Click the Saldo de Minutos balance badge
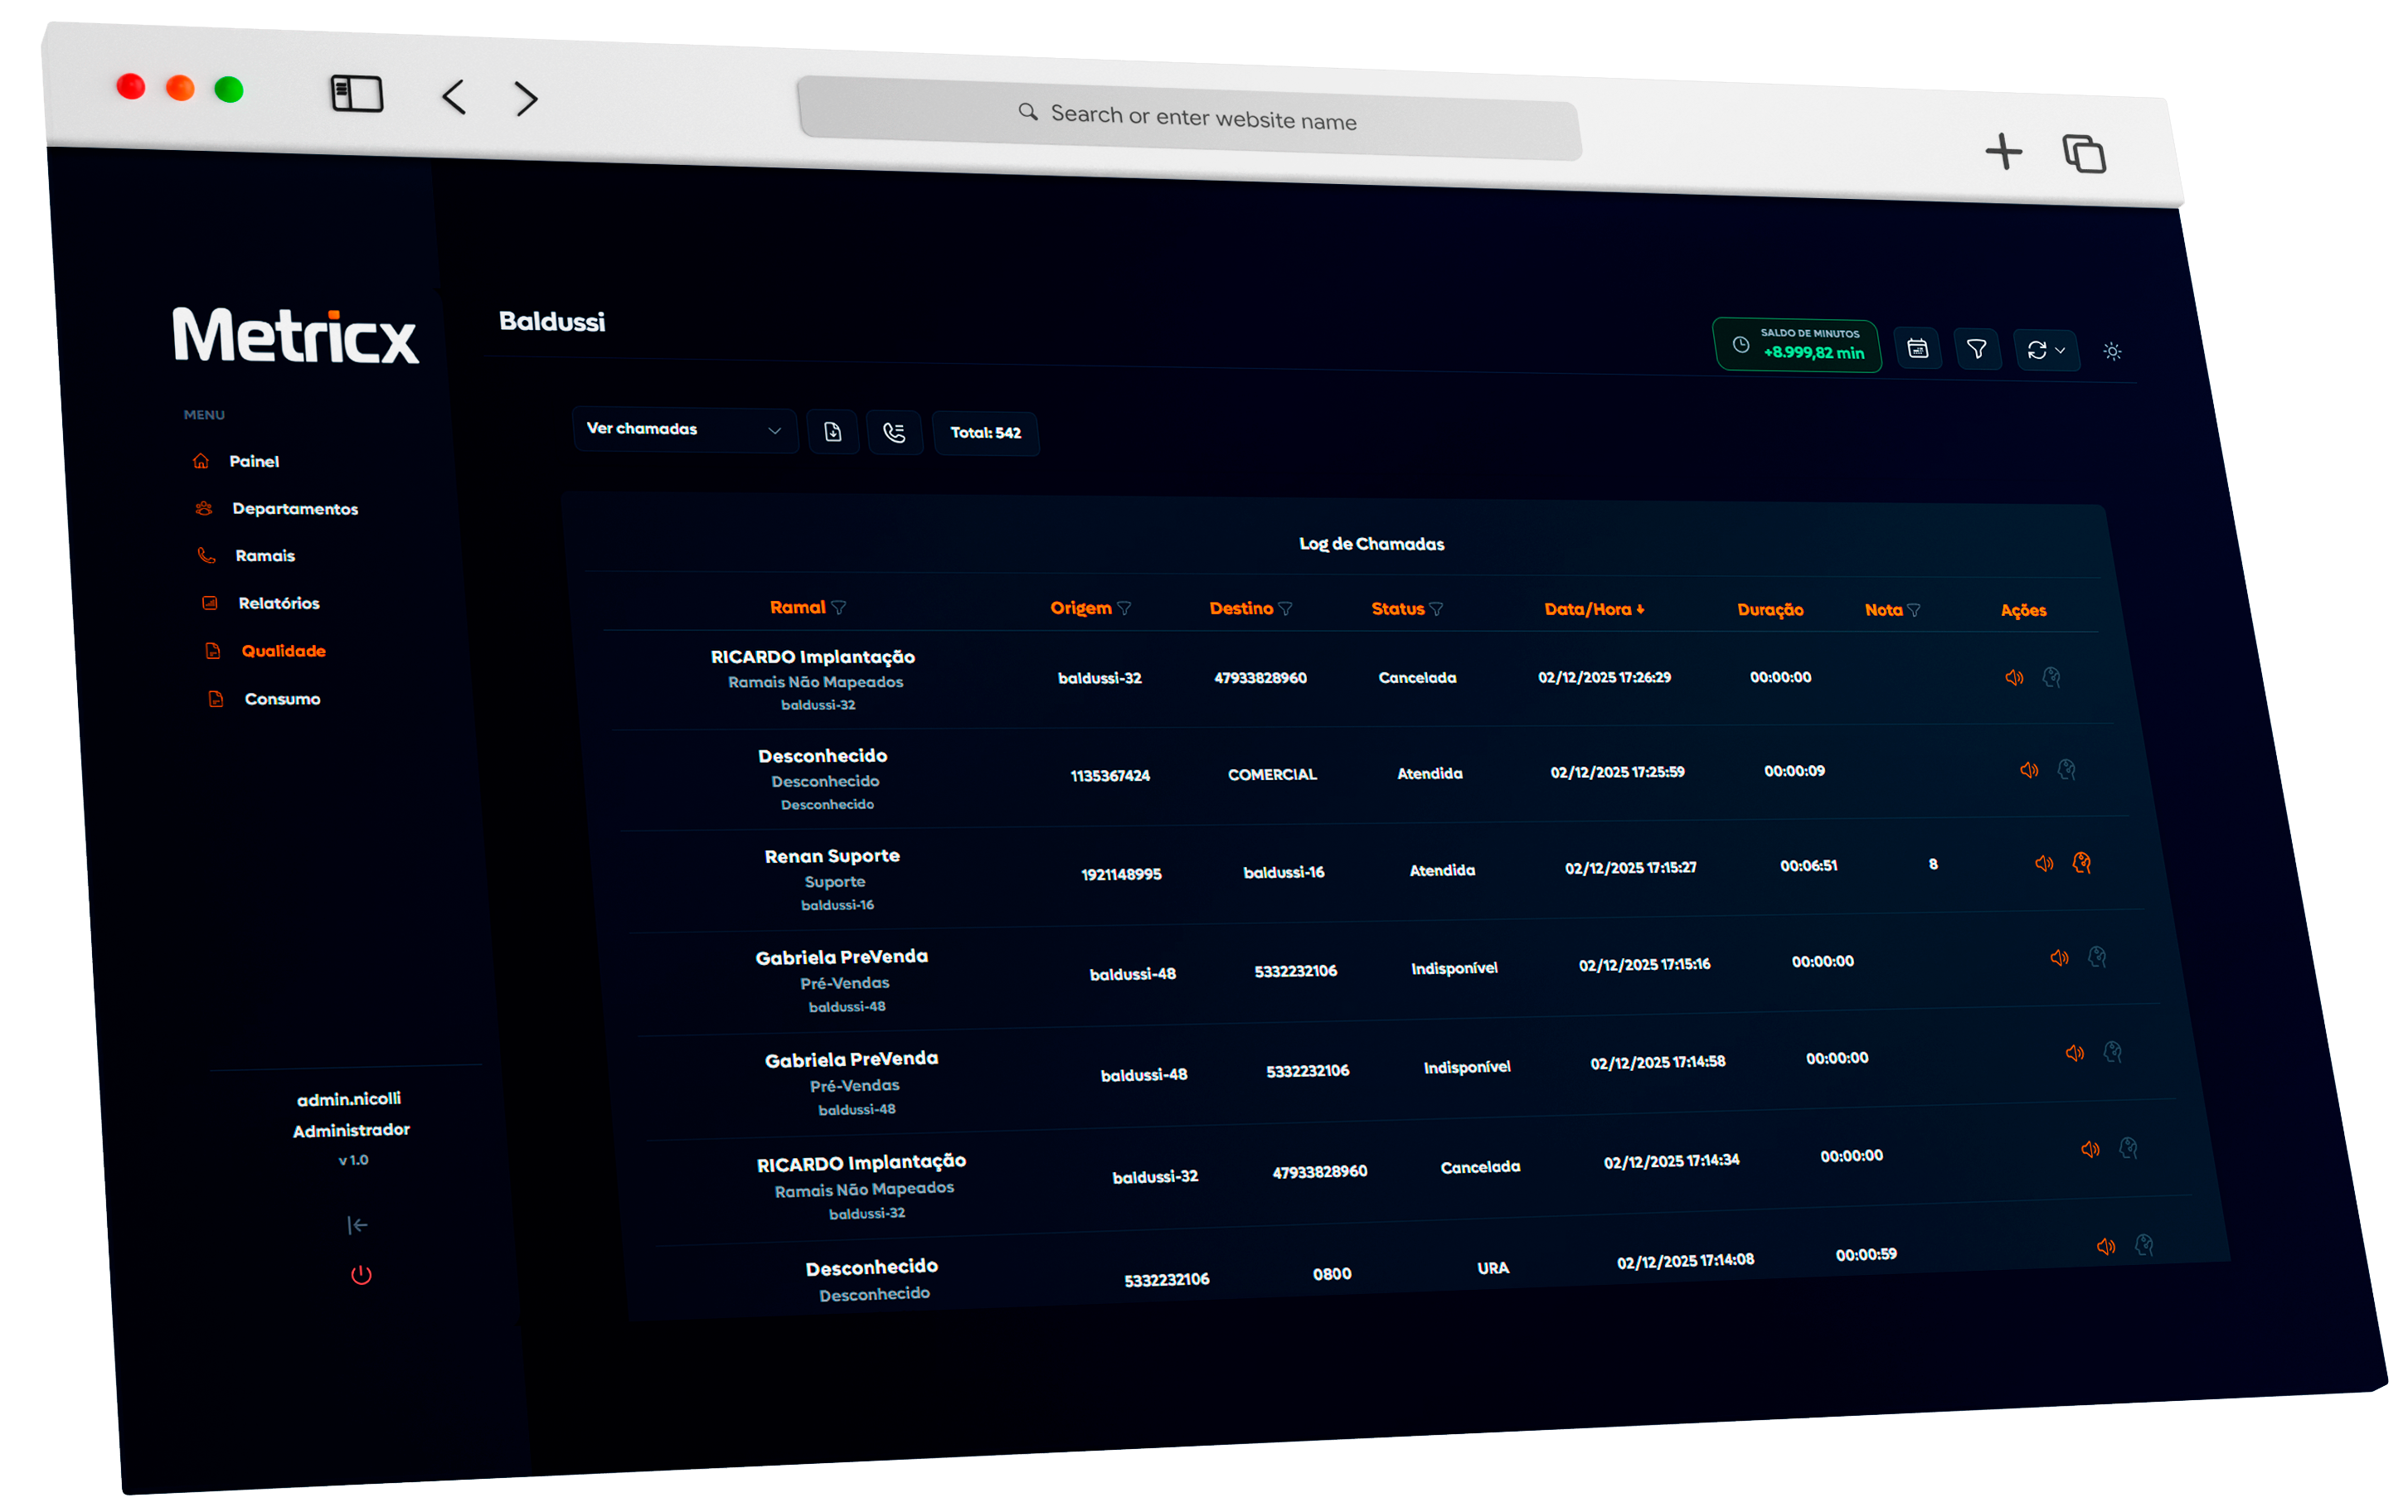Screen dimensions: 2408x1512 tap(1797, 345)
